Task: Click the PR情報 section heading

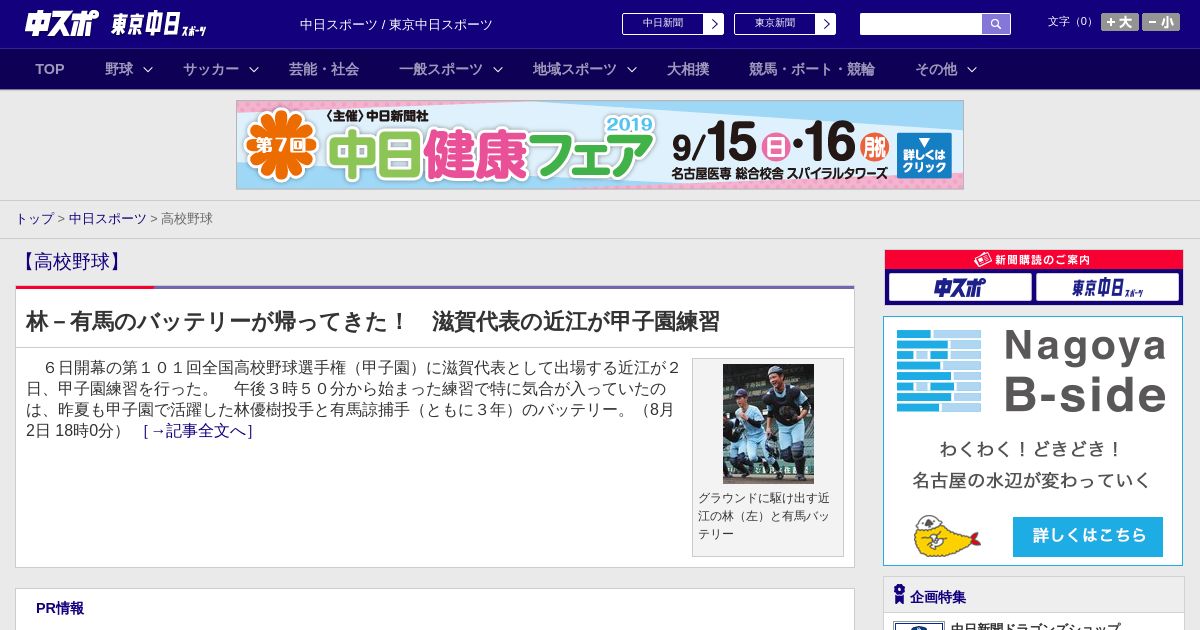Action: [60, 608]
